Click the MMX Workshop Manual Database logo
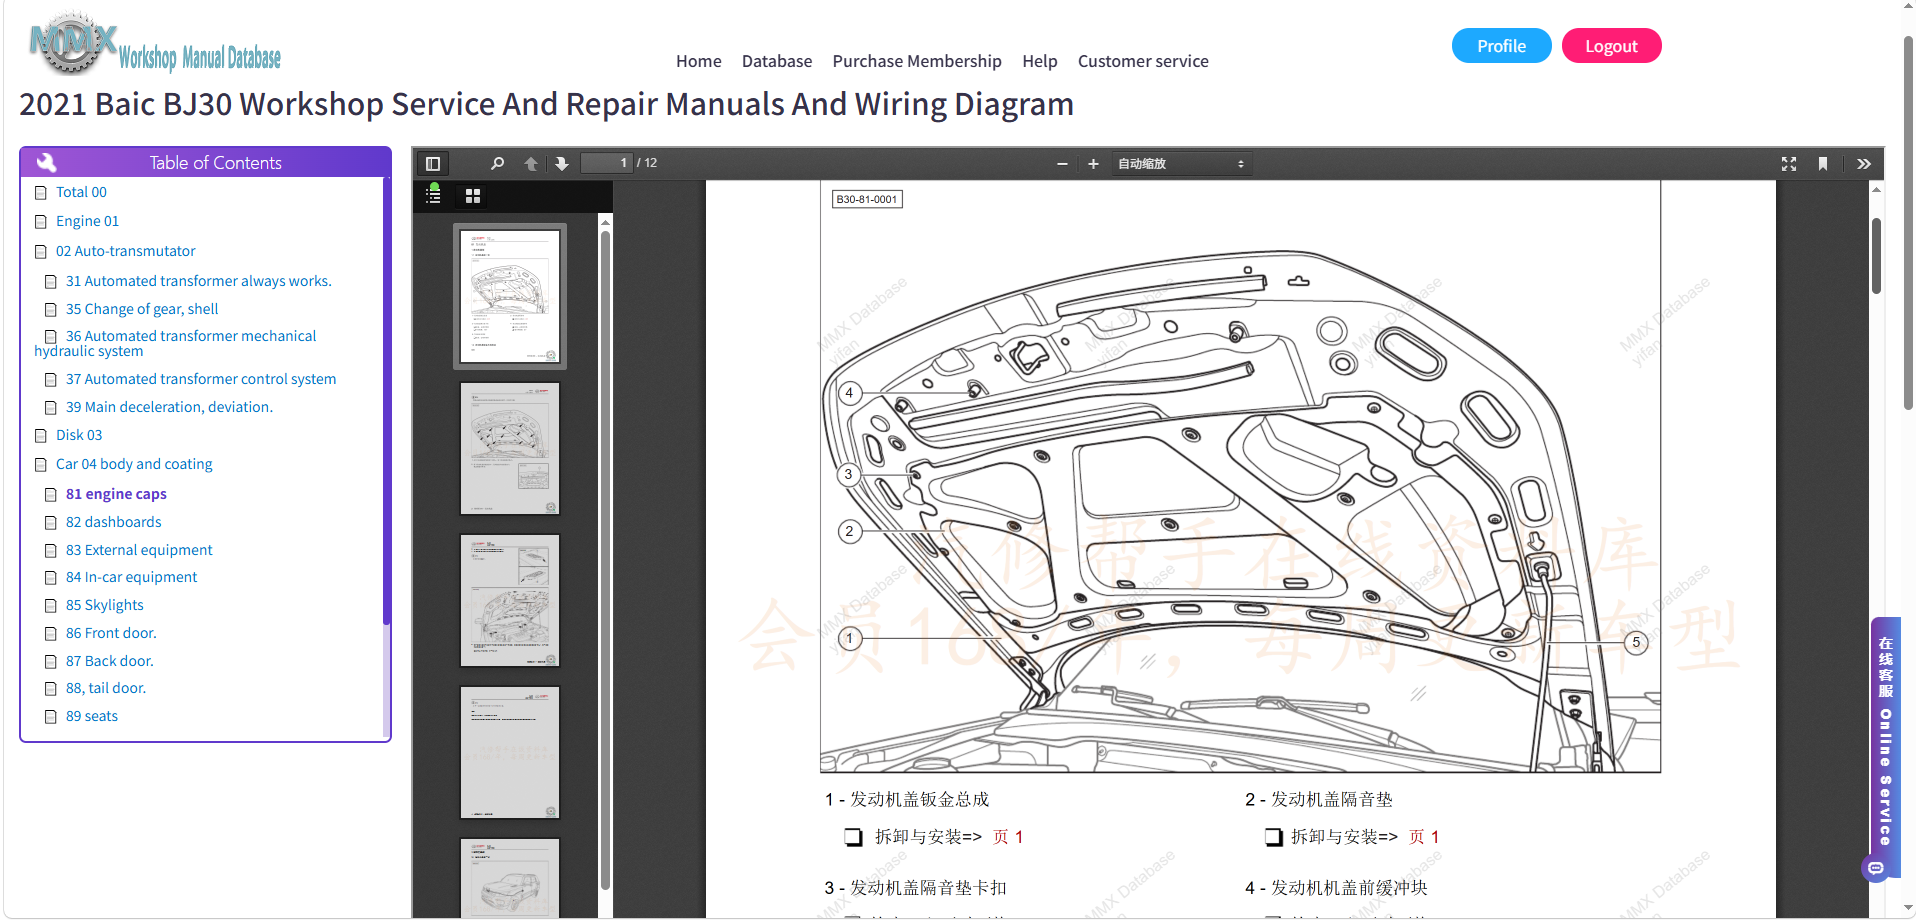Image resolution: width=1916 pixels, height=922 pixels. [155, 44]
